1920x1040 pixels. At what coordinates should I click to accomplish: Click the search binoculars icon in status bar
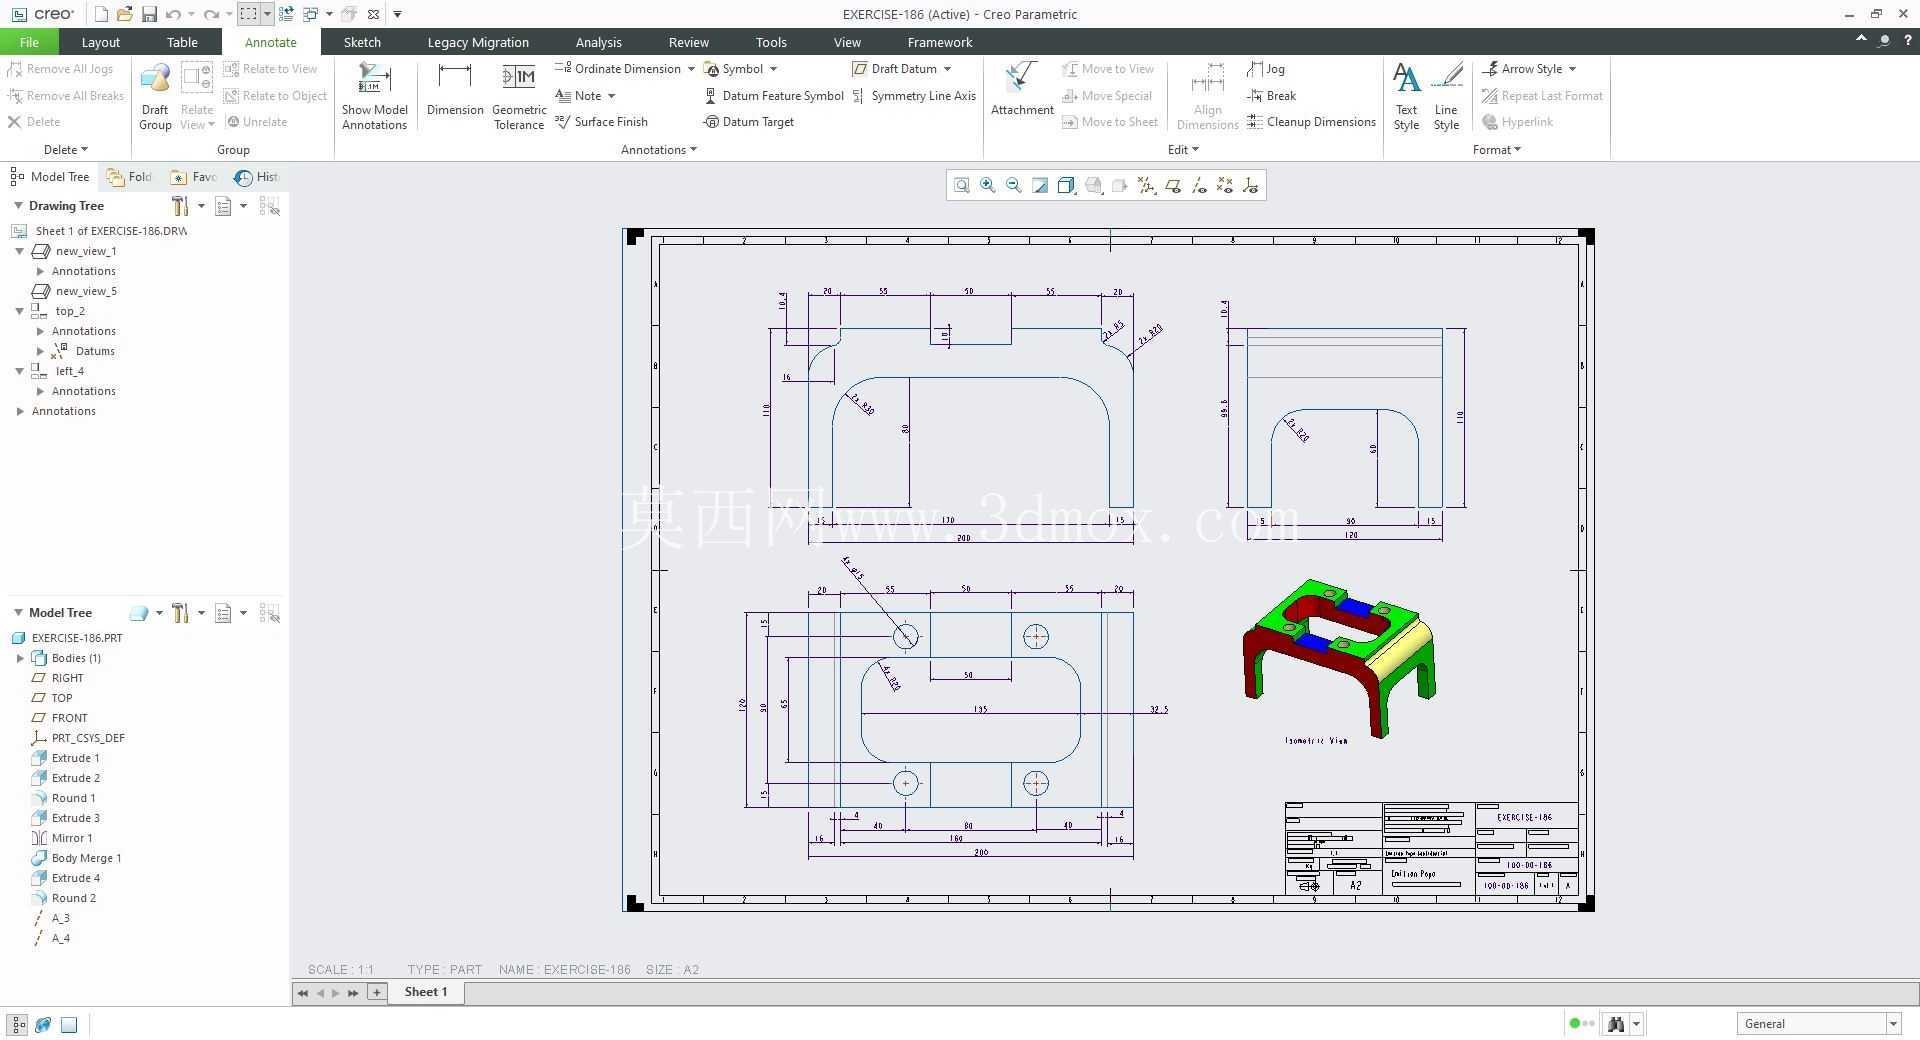pos(1615,1024)
